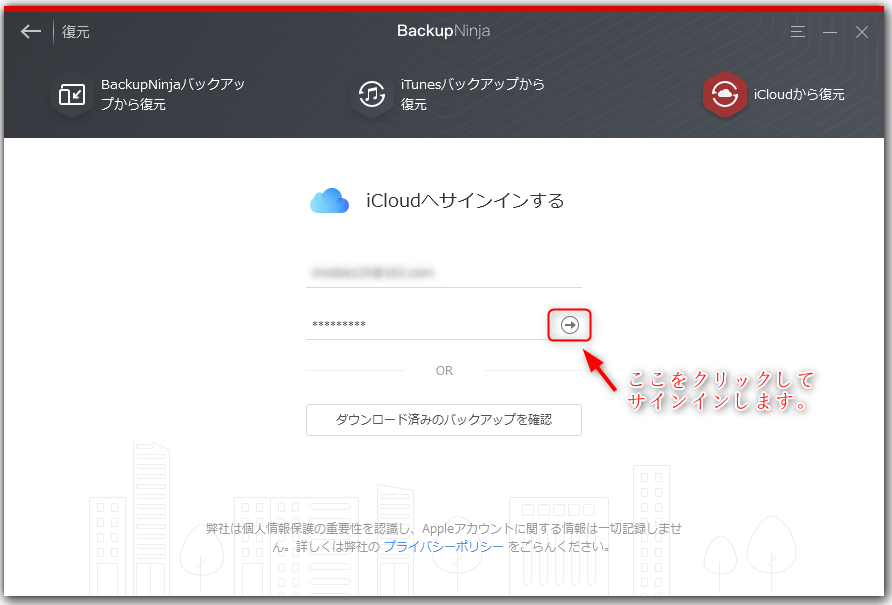Click the iCloudへサインインする heading text
Screen dimensions: 892x605
465,201
